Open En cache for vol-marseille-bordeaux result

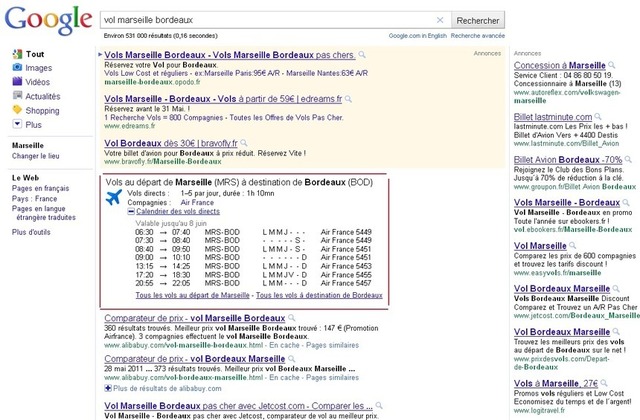[x=284, y=345]
